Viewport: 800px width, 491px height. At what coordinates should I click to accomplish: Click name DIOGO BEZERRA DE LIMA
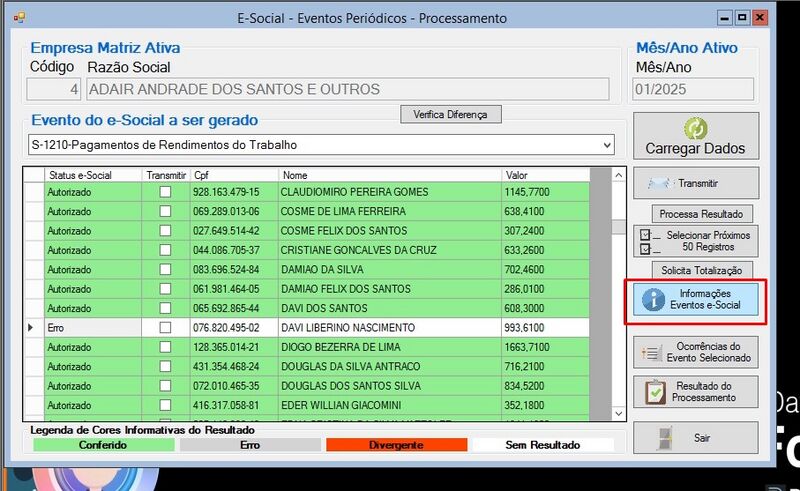[341, 347]
